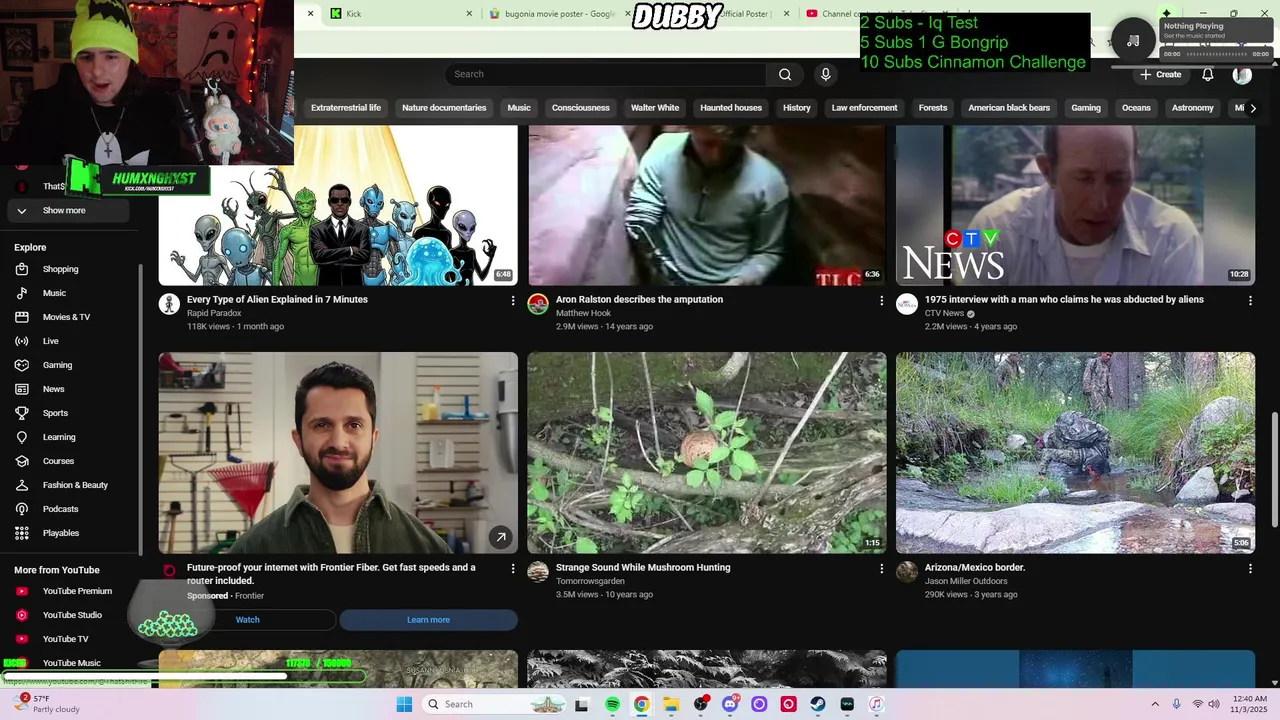Open Podcasts in Explore sidebar

point(70,509)
